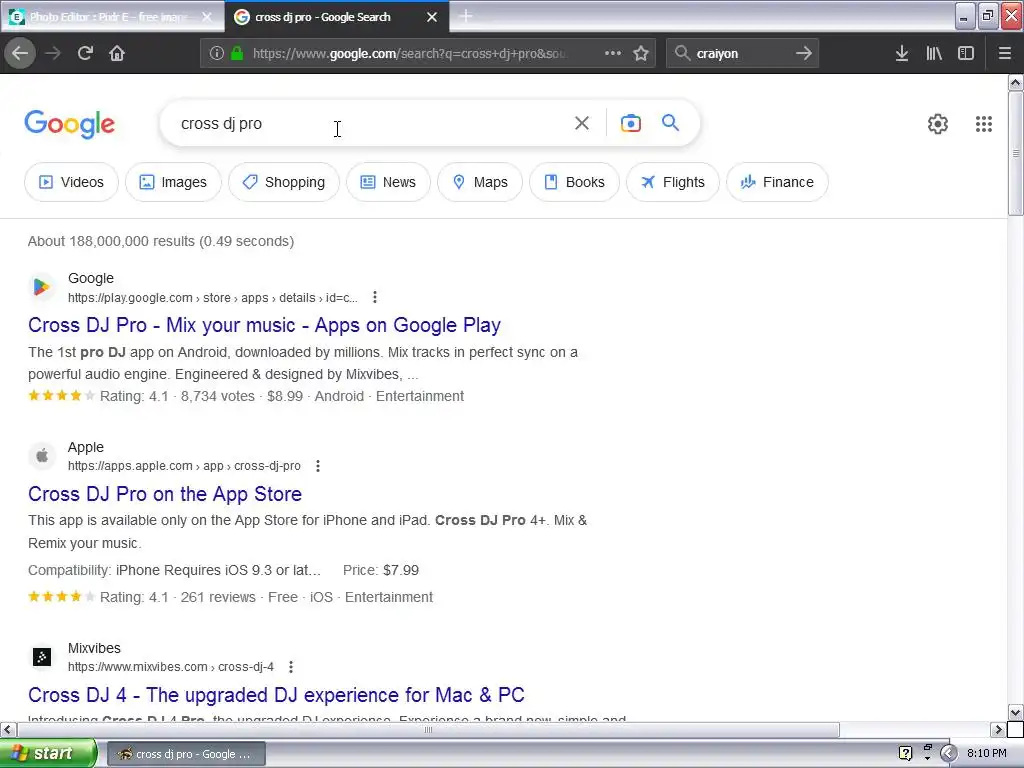Click the horizontal scrollbar thumb

click(428, 729)
